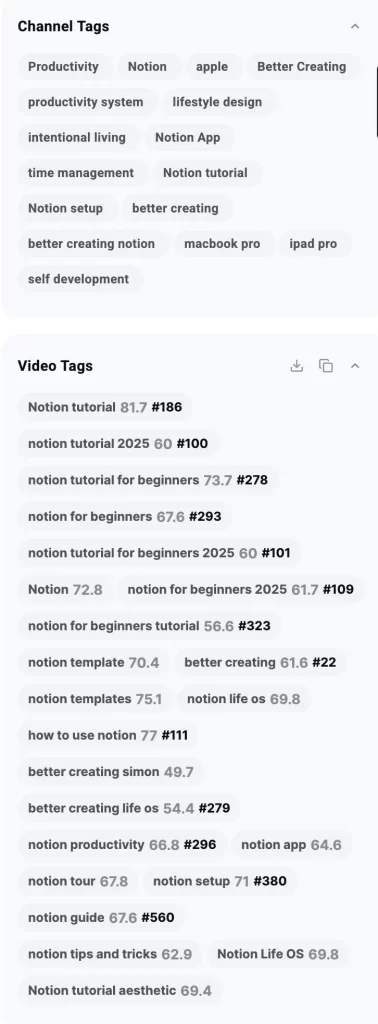This screenshot has height=1024, width=378.
Task: Click the notion life os tag
Action: pos(244,699)
